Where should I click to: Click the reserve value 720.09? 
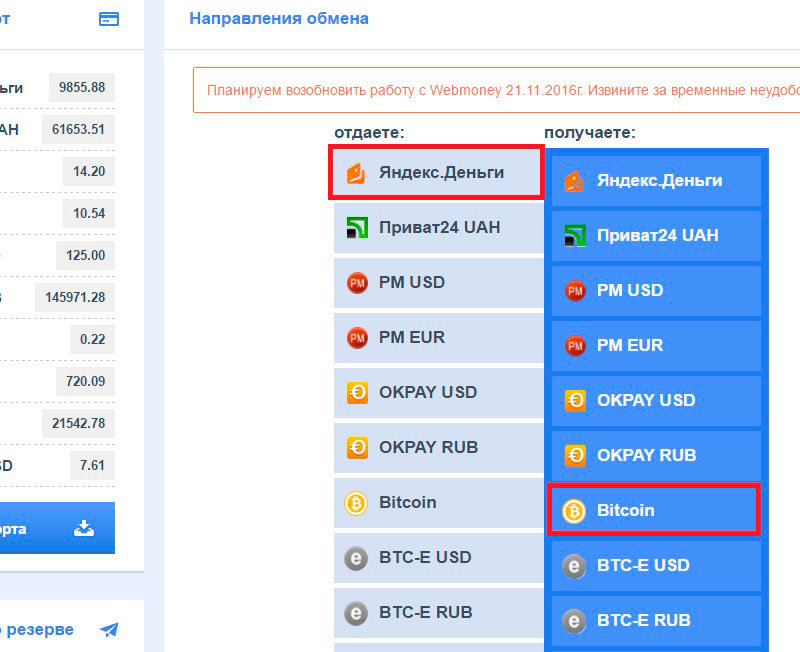pyautogui.click(x=86, y=381)
